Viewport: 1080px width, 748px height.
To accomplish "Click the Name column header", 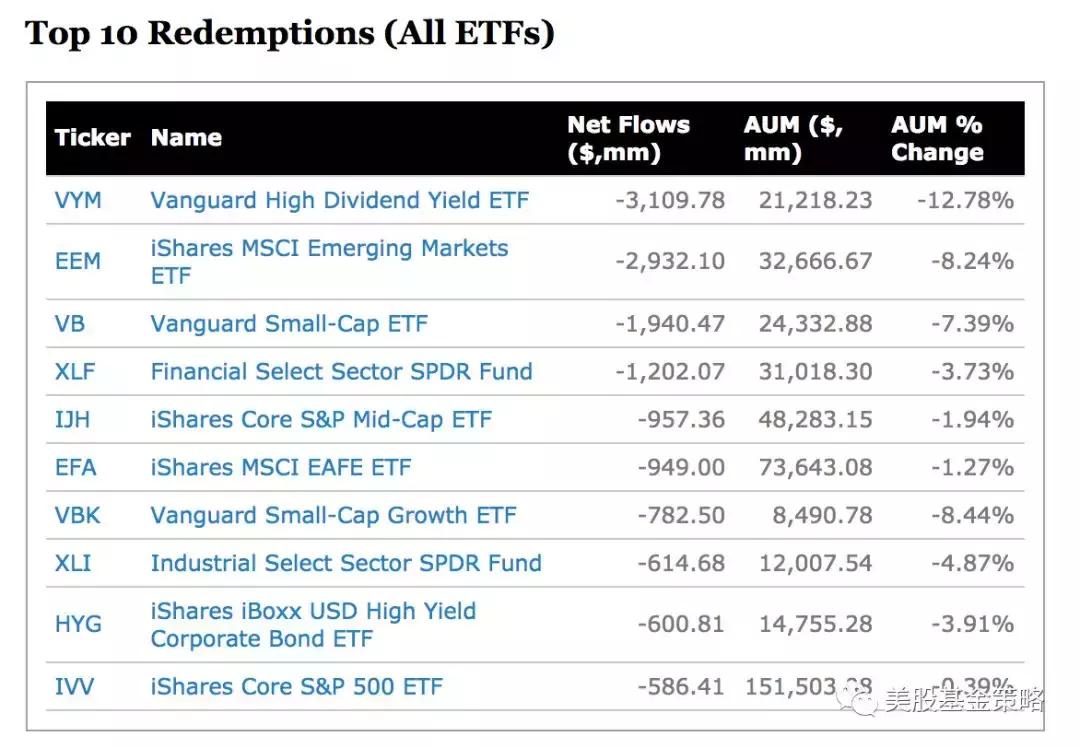I will click(x=186, y=138).
